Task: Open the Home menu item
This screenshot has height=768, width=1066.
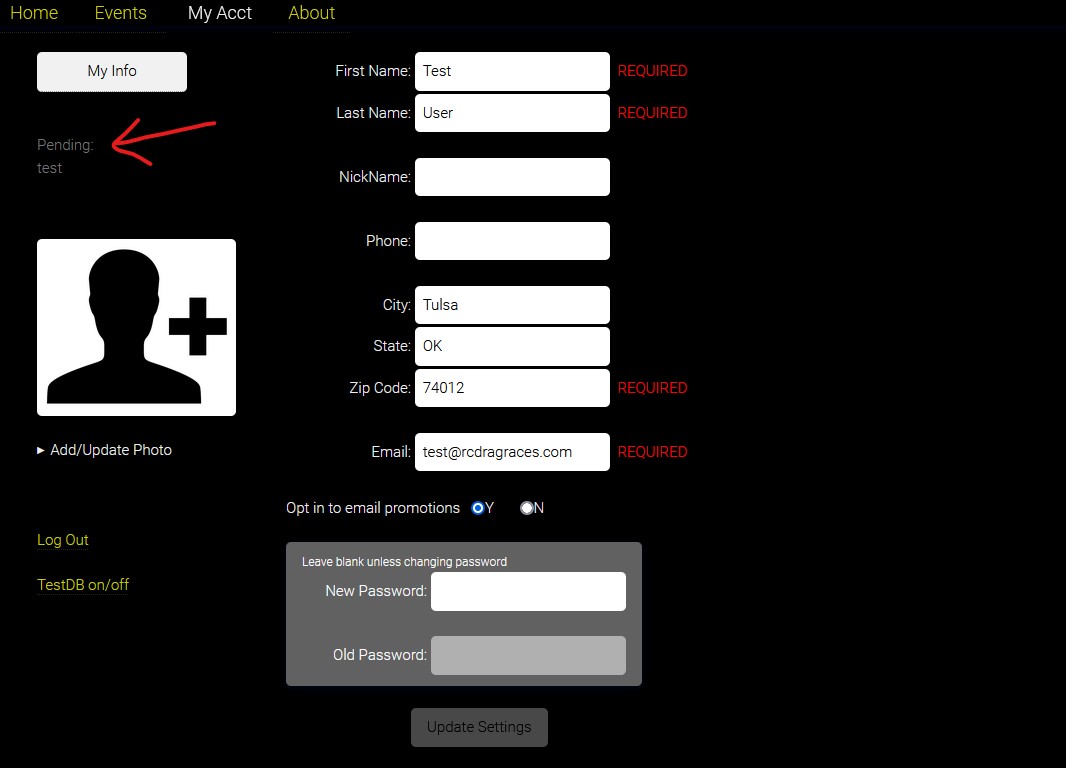Action: click(x=34, y=13)
